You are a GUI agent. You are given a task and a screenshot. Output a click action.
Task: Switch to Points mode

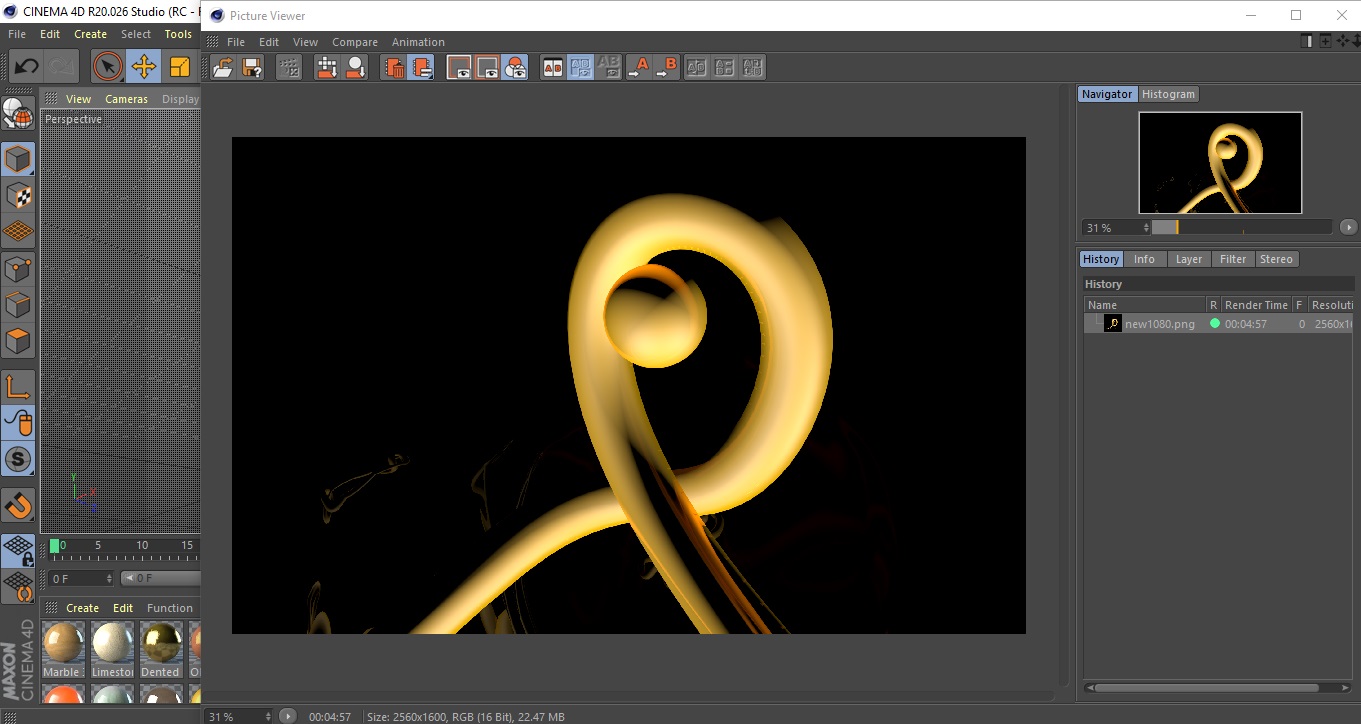tap(18, 269)
